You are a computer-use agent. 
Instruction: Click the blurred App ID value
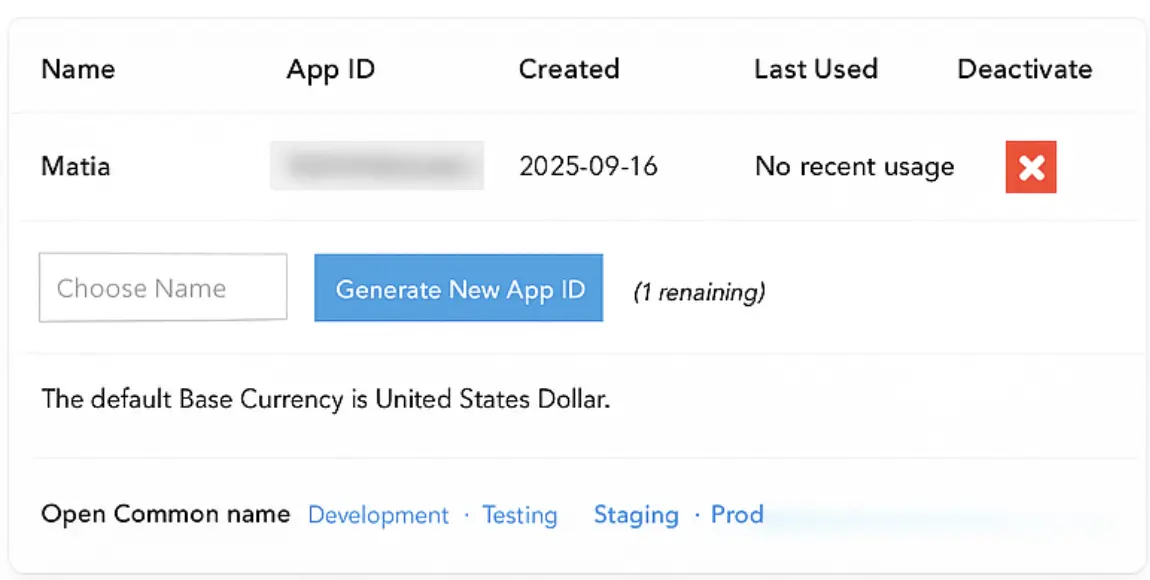point(377,166)
